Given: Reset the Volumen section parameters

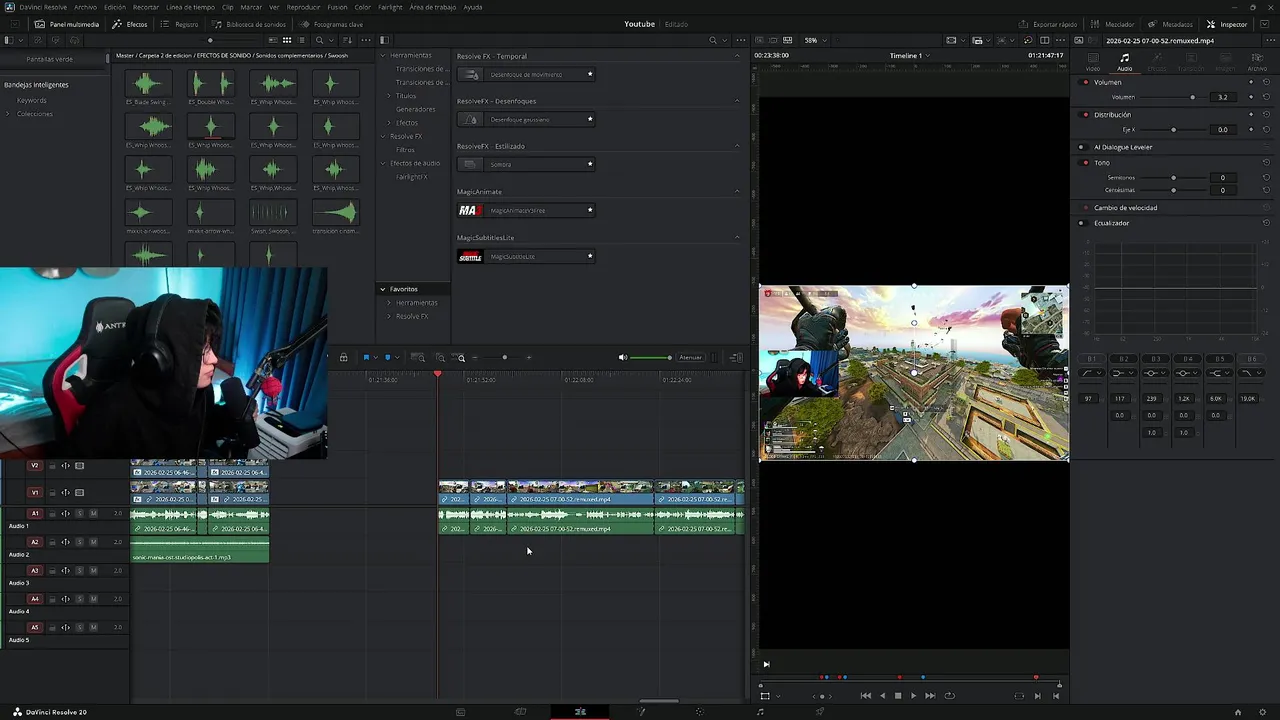Looking at the screenshot, I should coord(1266,82).
